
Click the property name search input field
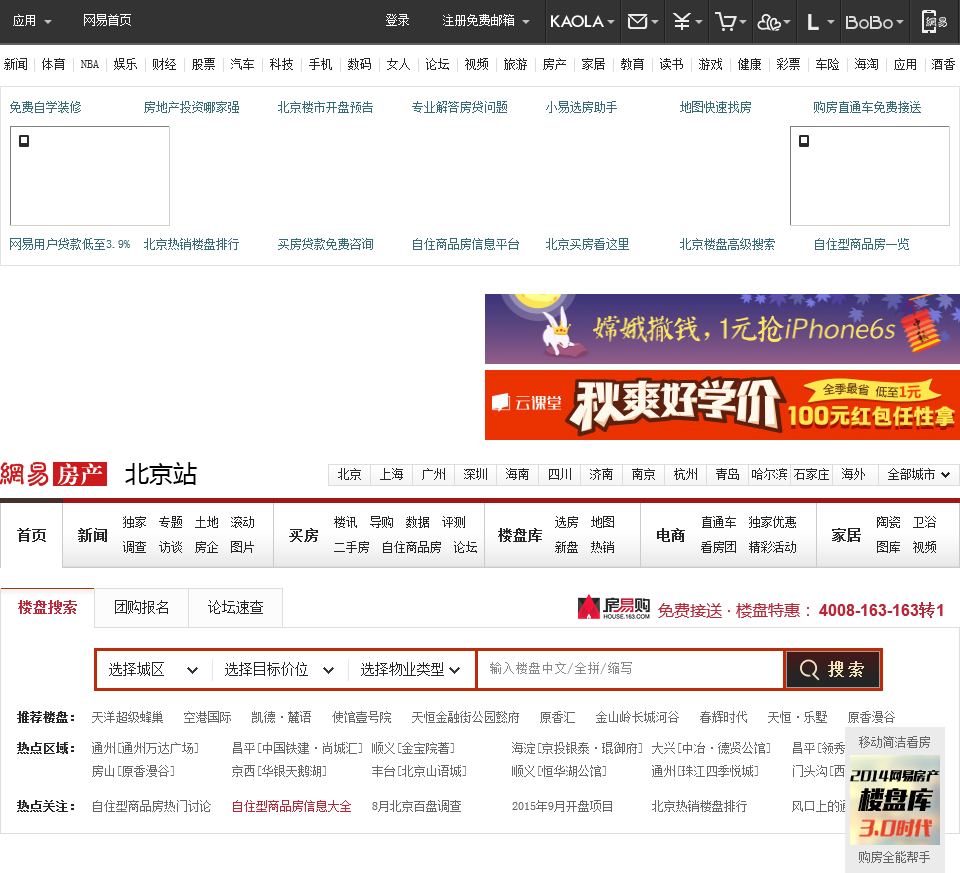630,669
